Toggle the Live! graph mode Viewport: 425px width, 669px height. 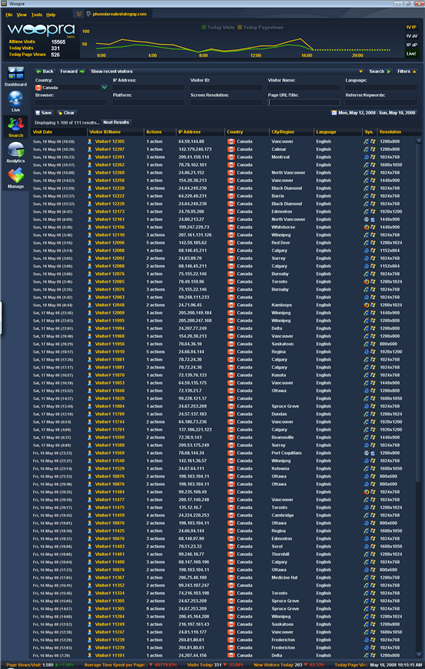[411, 54]
